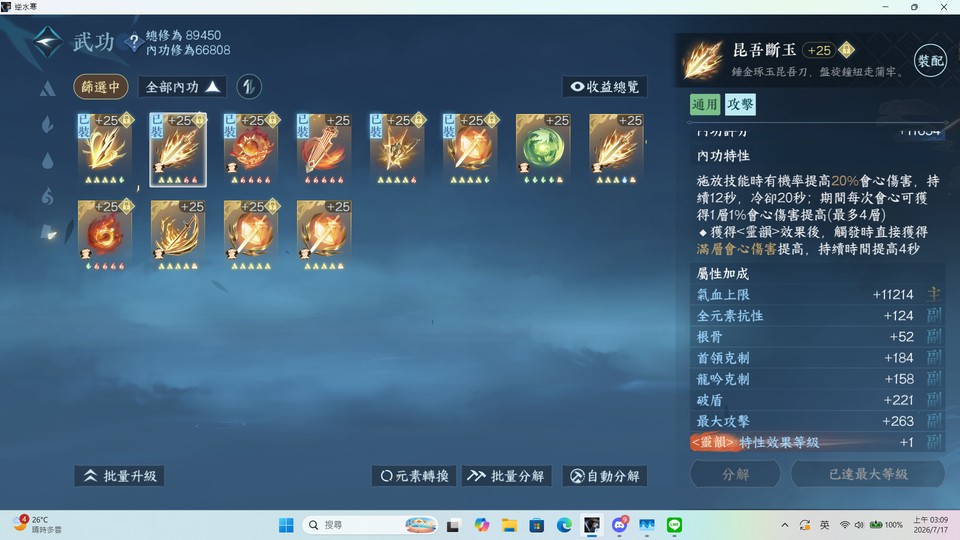Click the 龍吟克制 attribute row
The image size is (960, 540).
coord(817,379)
